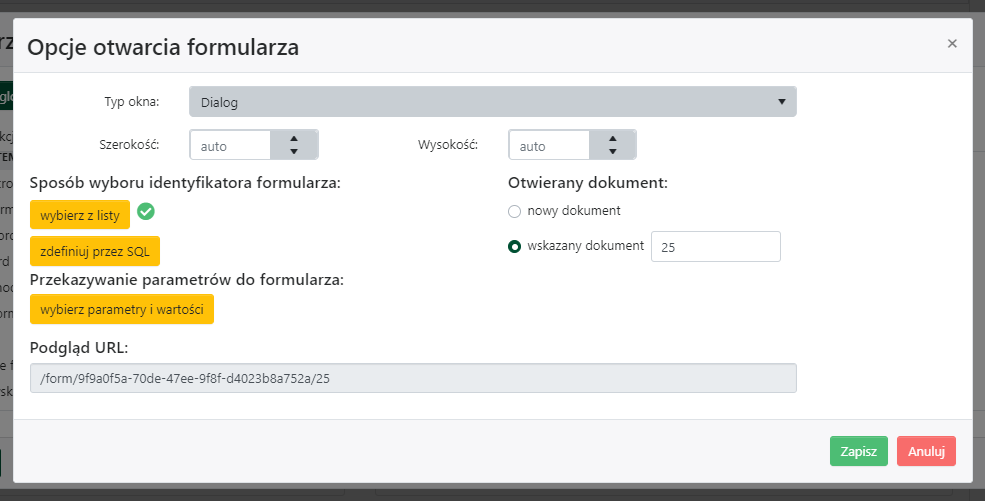Focus the Wysokość input field
Screen dimensions: 985x501
pyautogui.click(x=551, y=146)
